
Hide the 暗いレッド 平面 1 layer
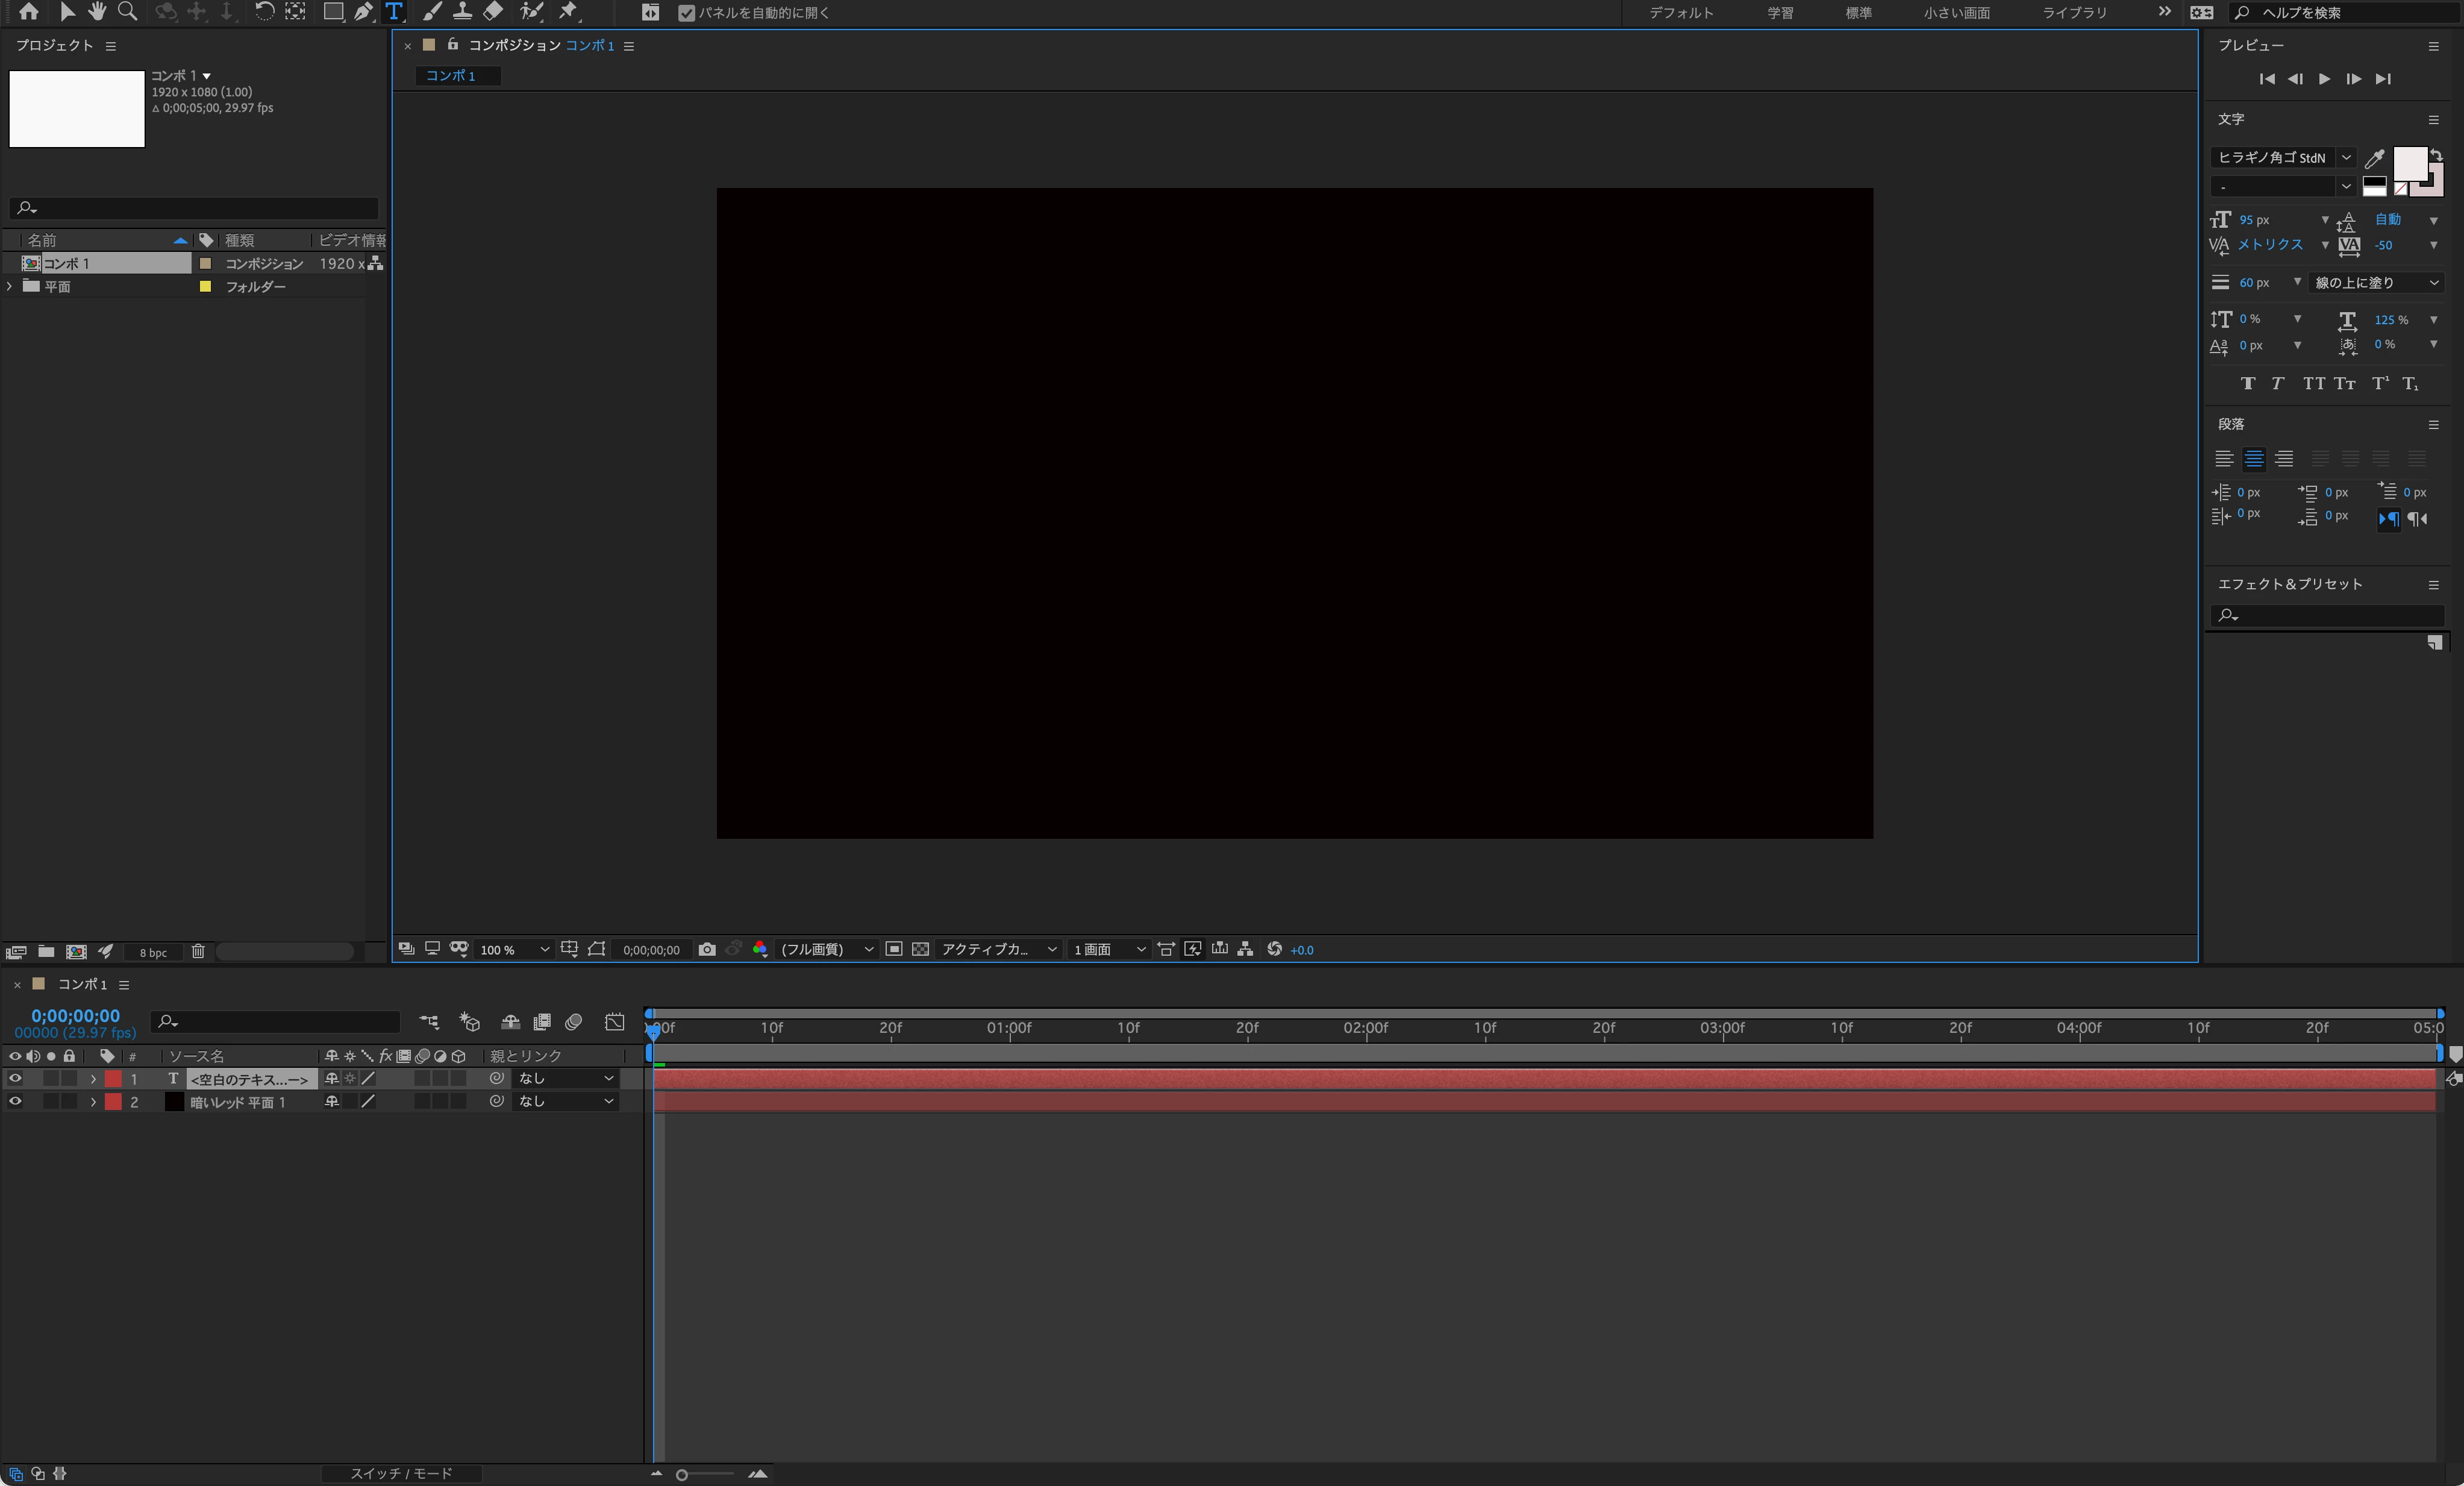pos(15,1101)
